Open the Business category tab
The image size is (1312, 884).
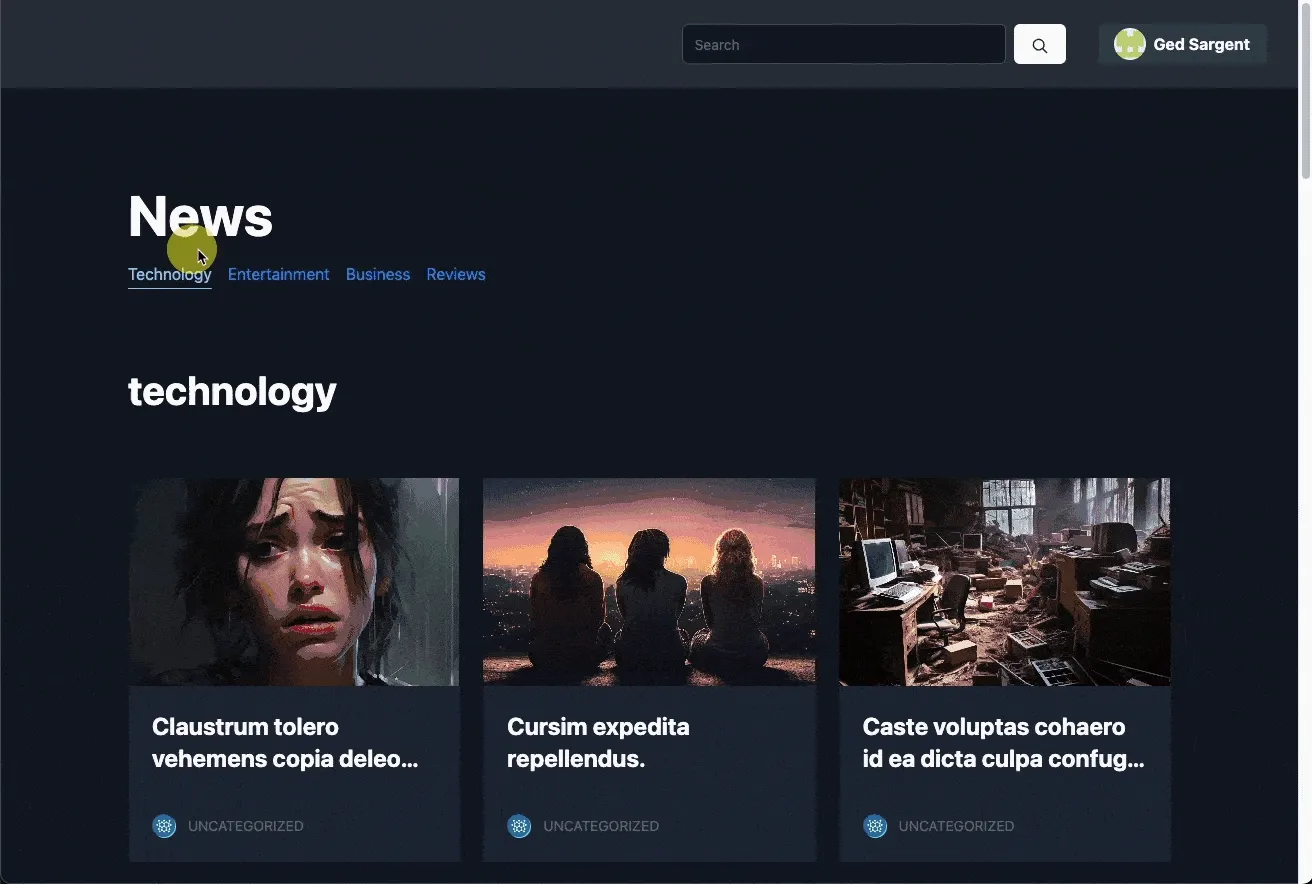click(378, 275)
